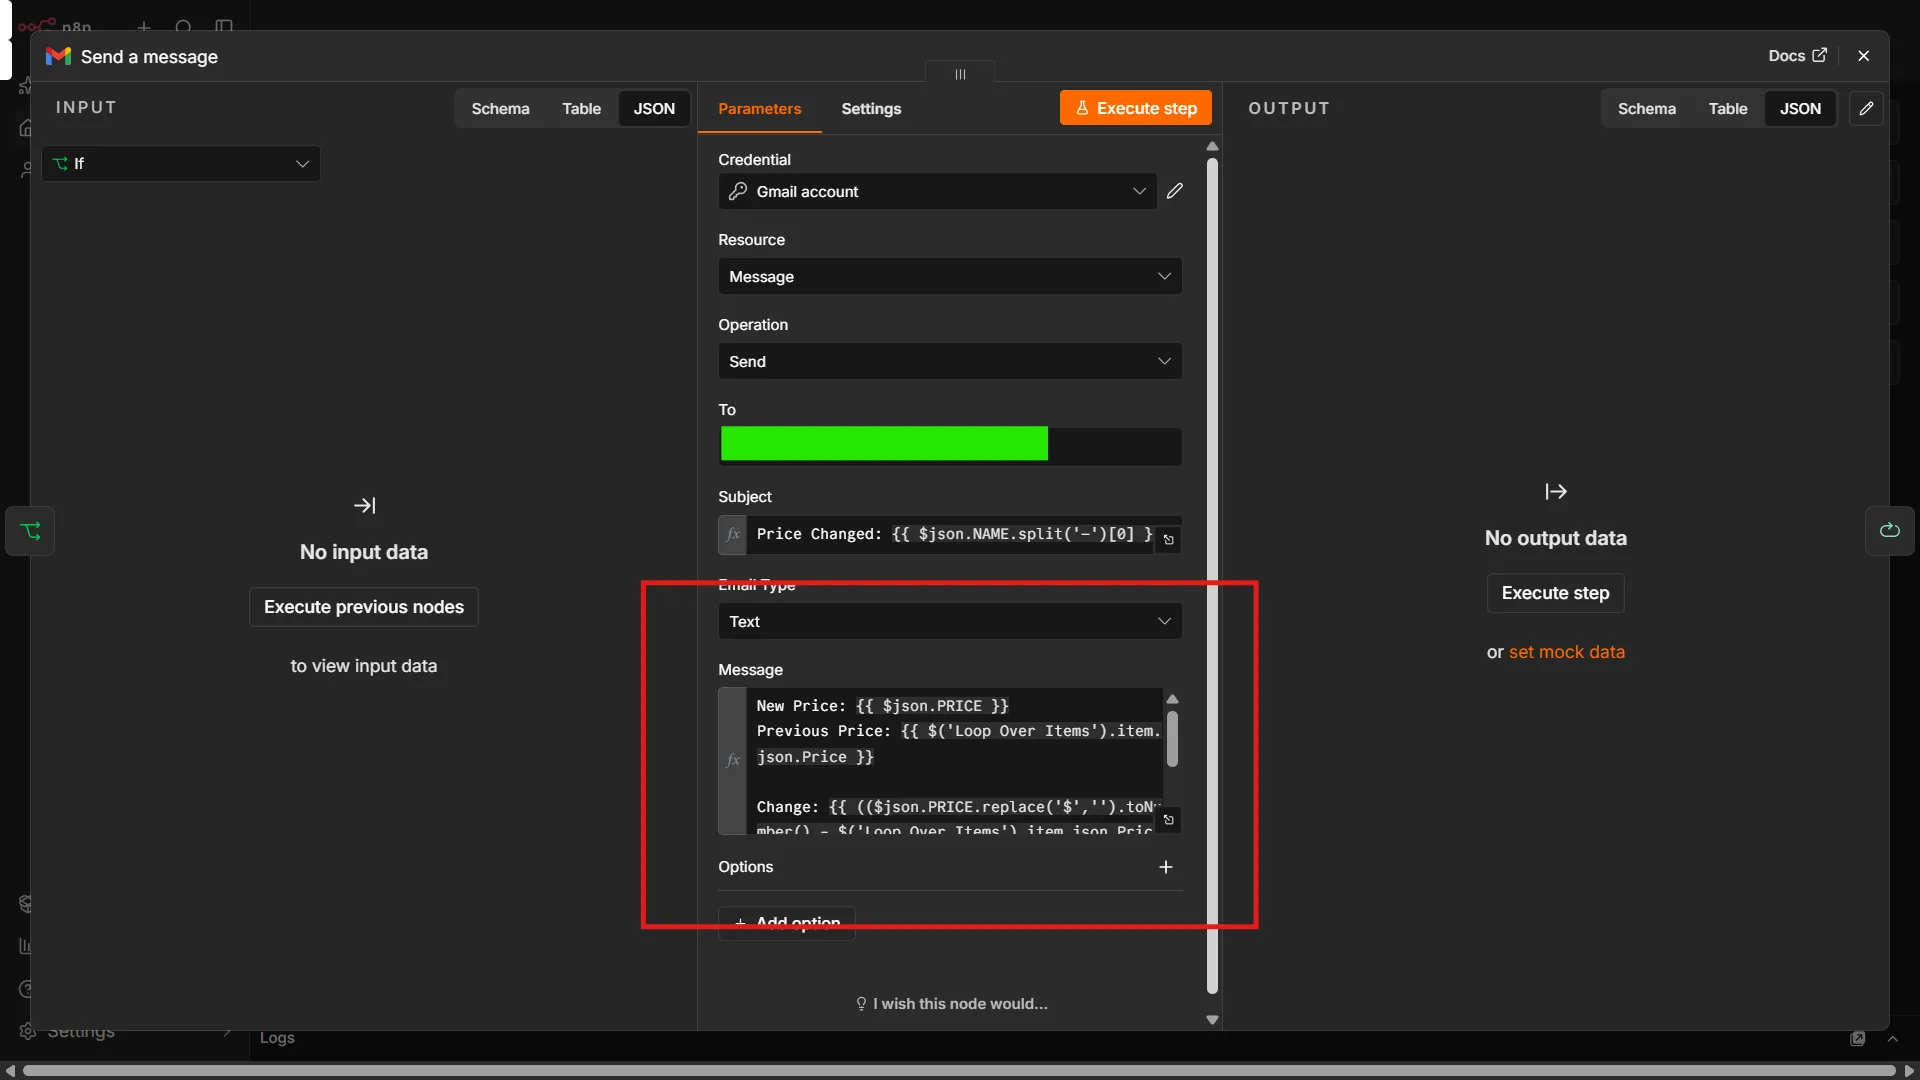Click the edit output pencil icon

coord(1866,108)
